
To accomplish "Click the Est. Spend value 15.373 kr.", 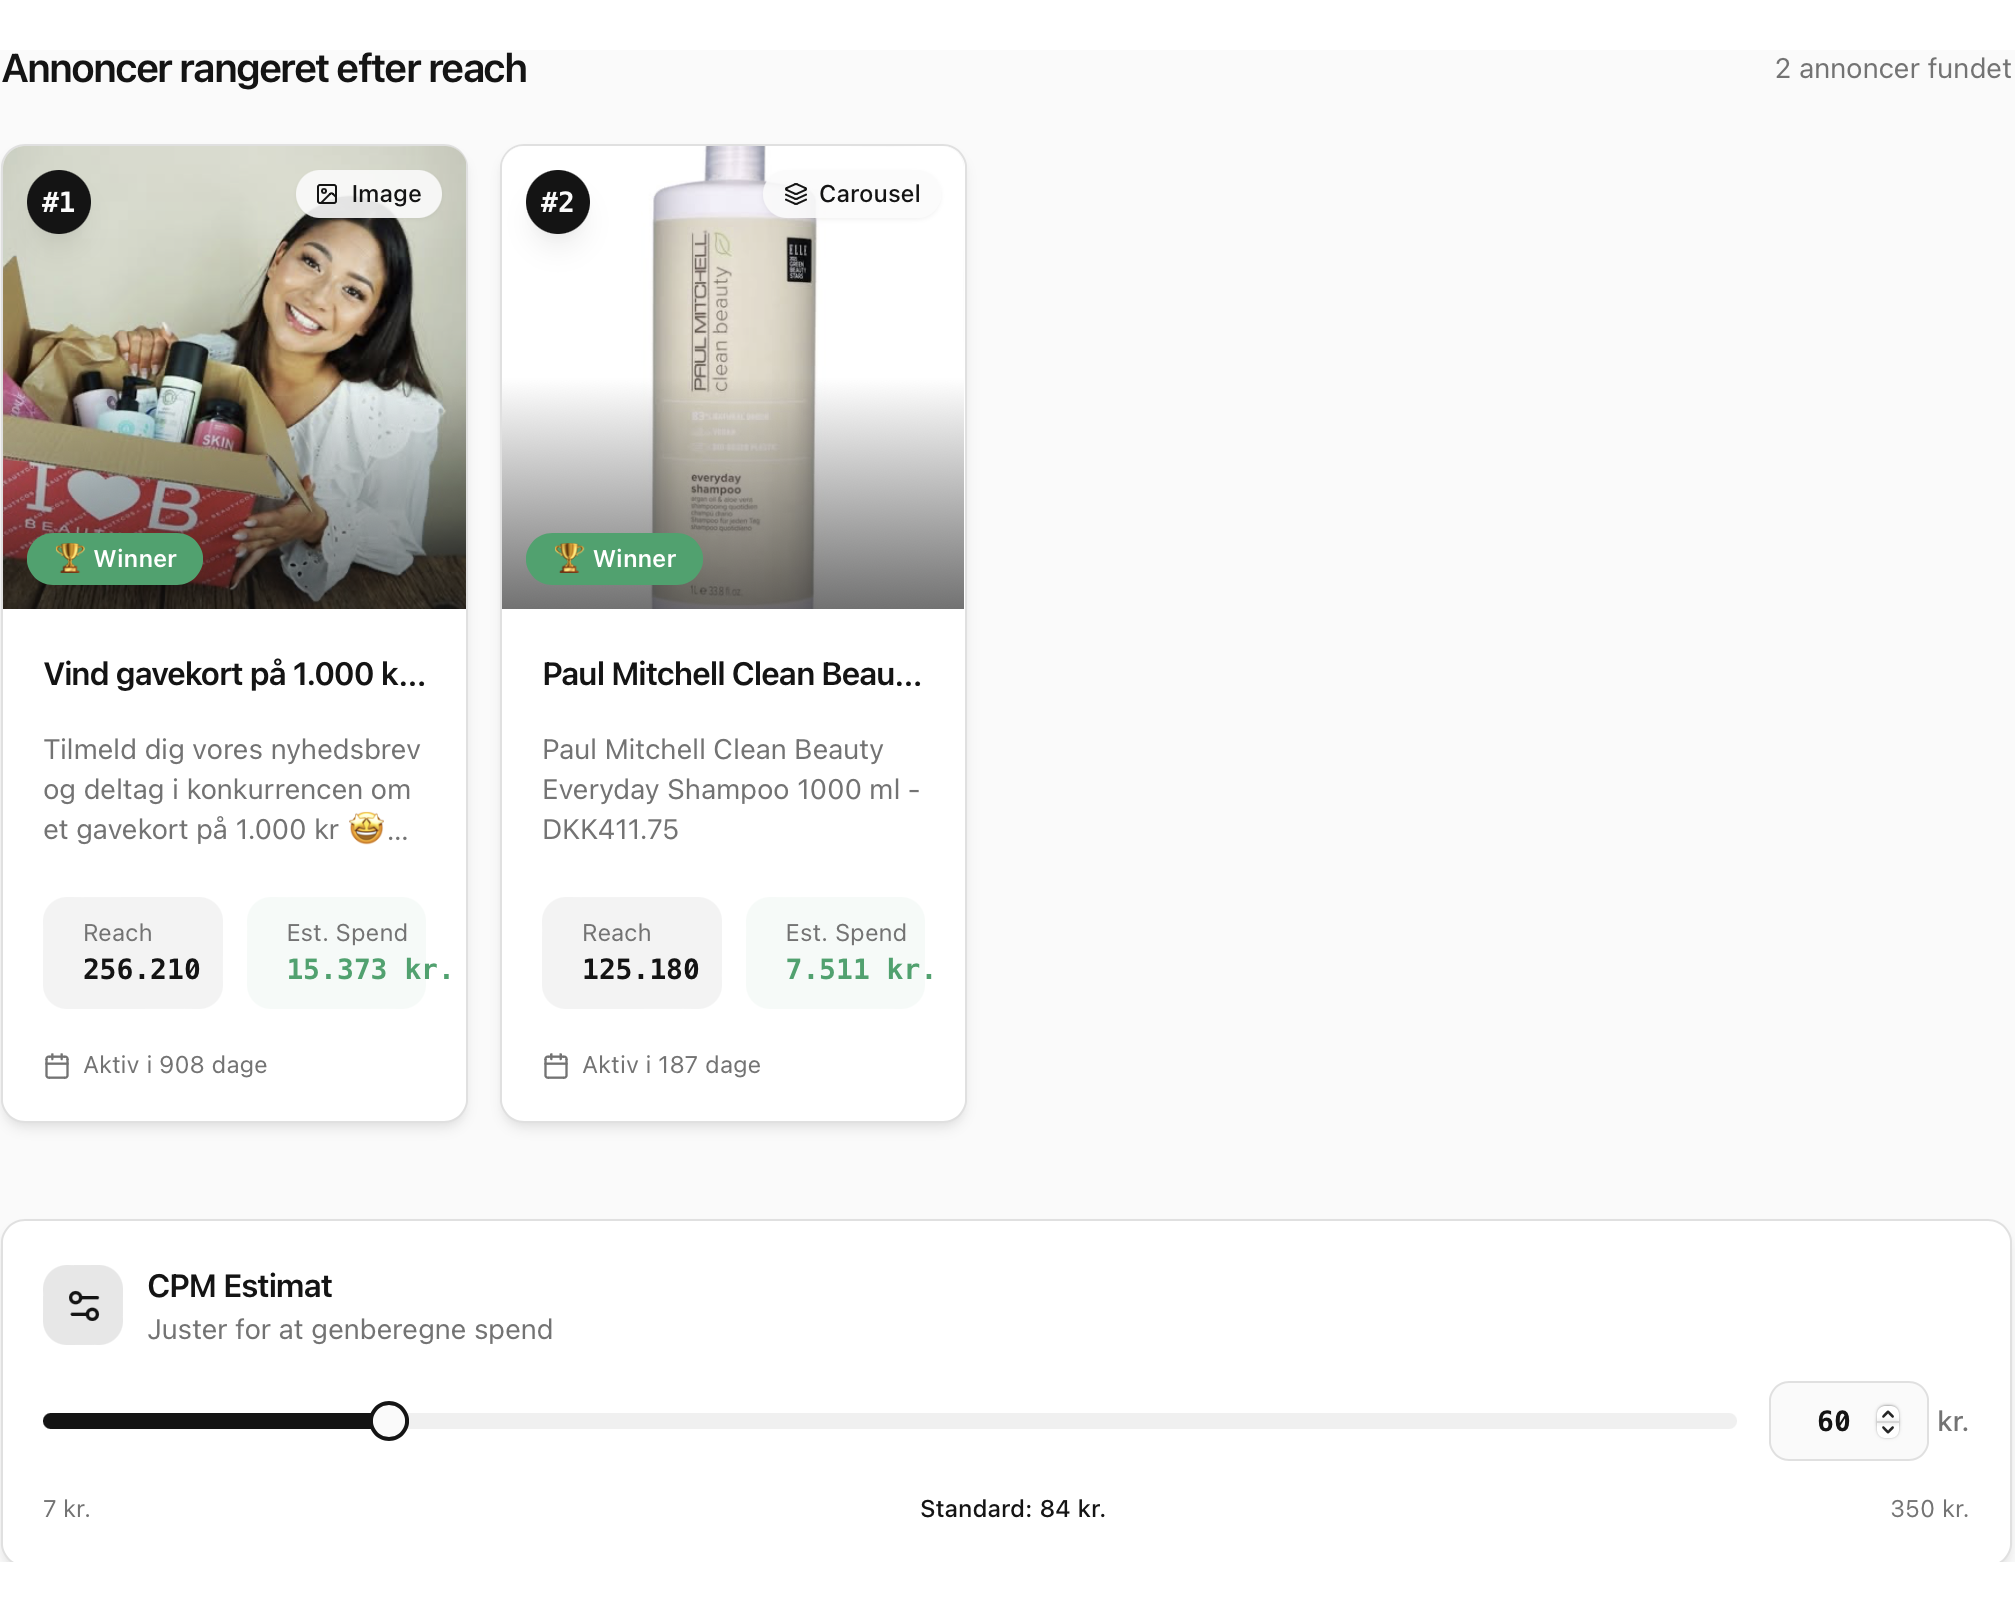I will (369, 969).
